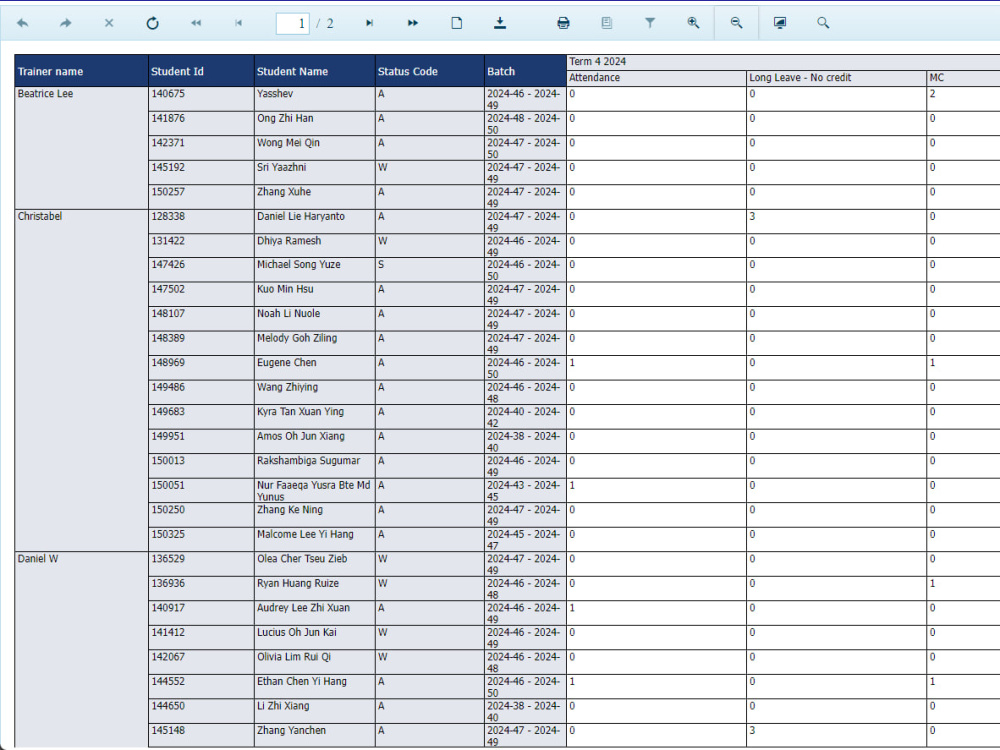Open the export download menu

pos(500,23)
